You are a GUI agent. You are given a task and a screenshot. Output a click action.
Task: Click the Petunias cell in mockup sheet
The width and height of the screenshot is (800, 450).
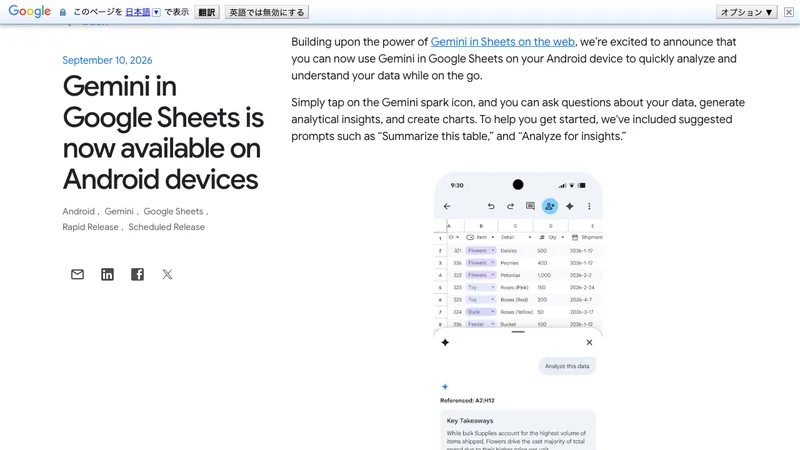pyautogui.click(x=510, y=275)
